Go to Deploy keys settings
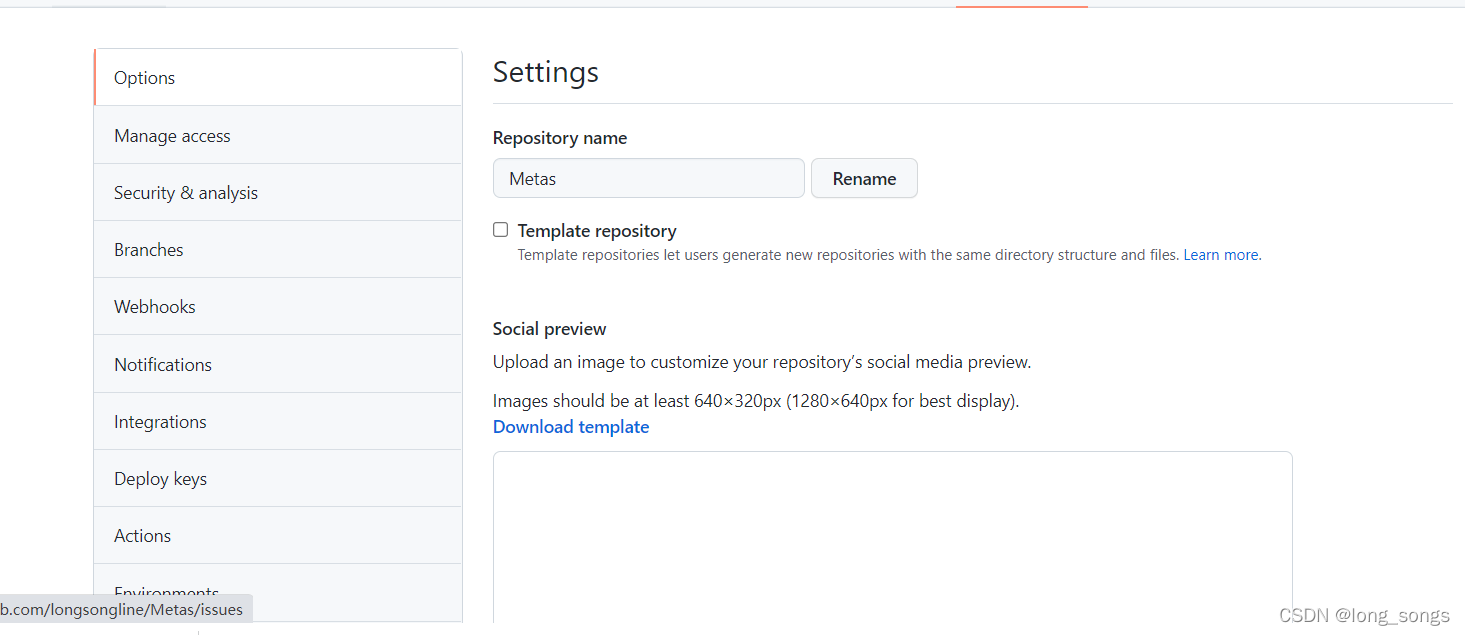Image resolution: width=1465 pixels, height=635 pixels. pyautogui.click(x=160, y=479)
